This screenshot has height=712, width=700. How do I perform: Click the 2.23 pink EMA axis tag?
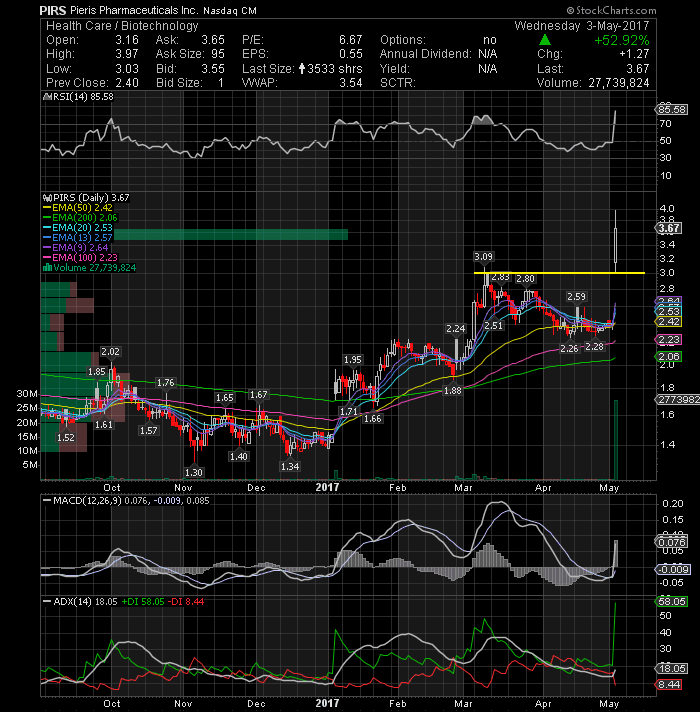coord(669,340)
